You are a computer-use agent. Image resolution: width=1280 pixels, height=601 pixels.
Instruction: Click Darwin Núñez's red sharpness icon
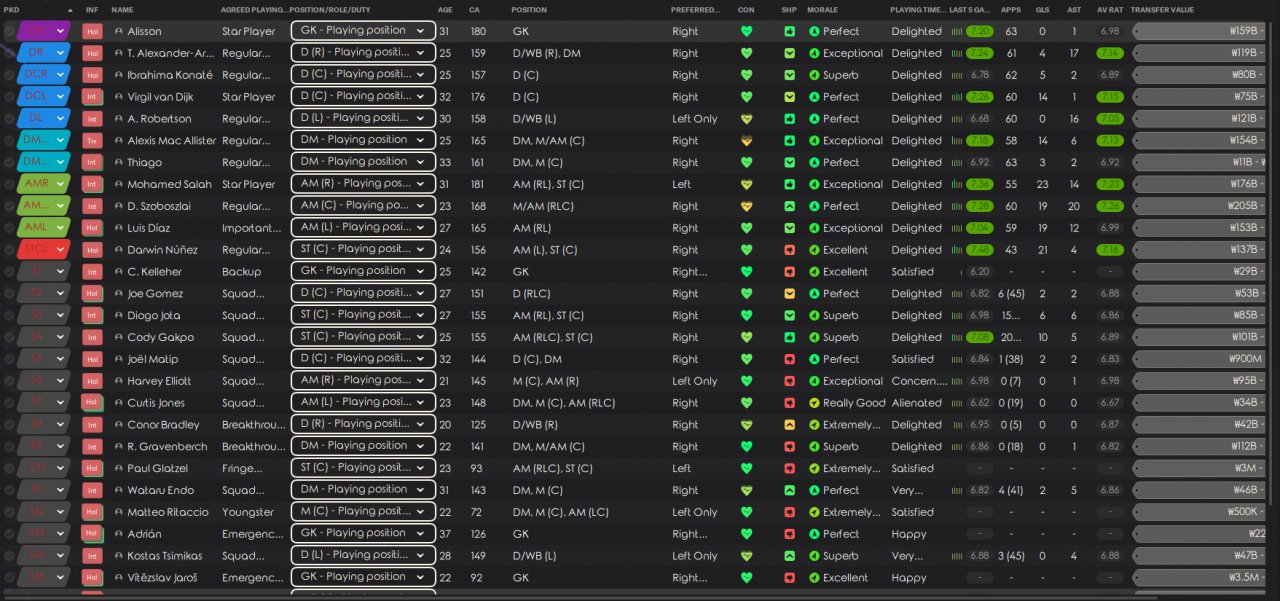(790, 250)
